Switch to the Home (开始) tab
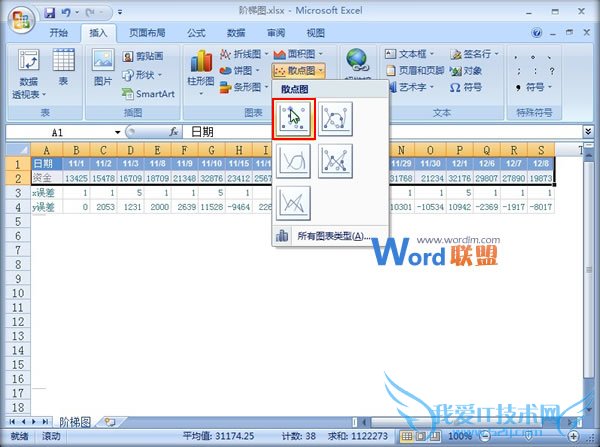The image size is (600, 447). [59, 33]
